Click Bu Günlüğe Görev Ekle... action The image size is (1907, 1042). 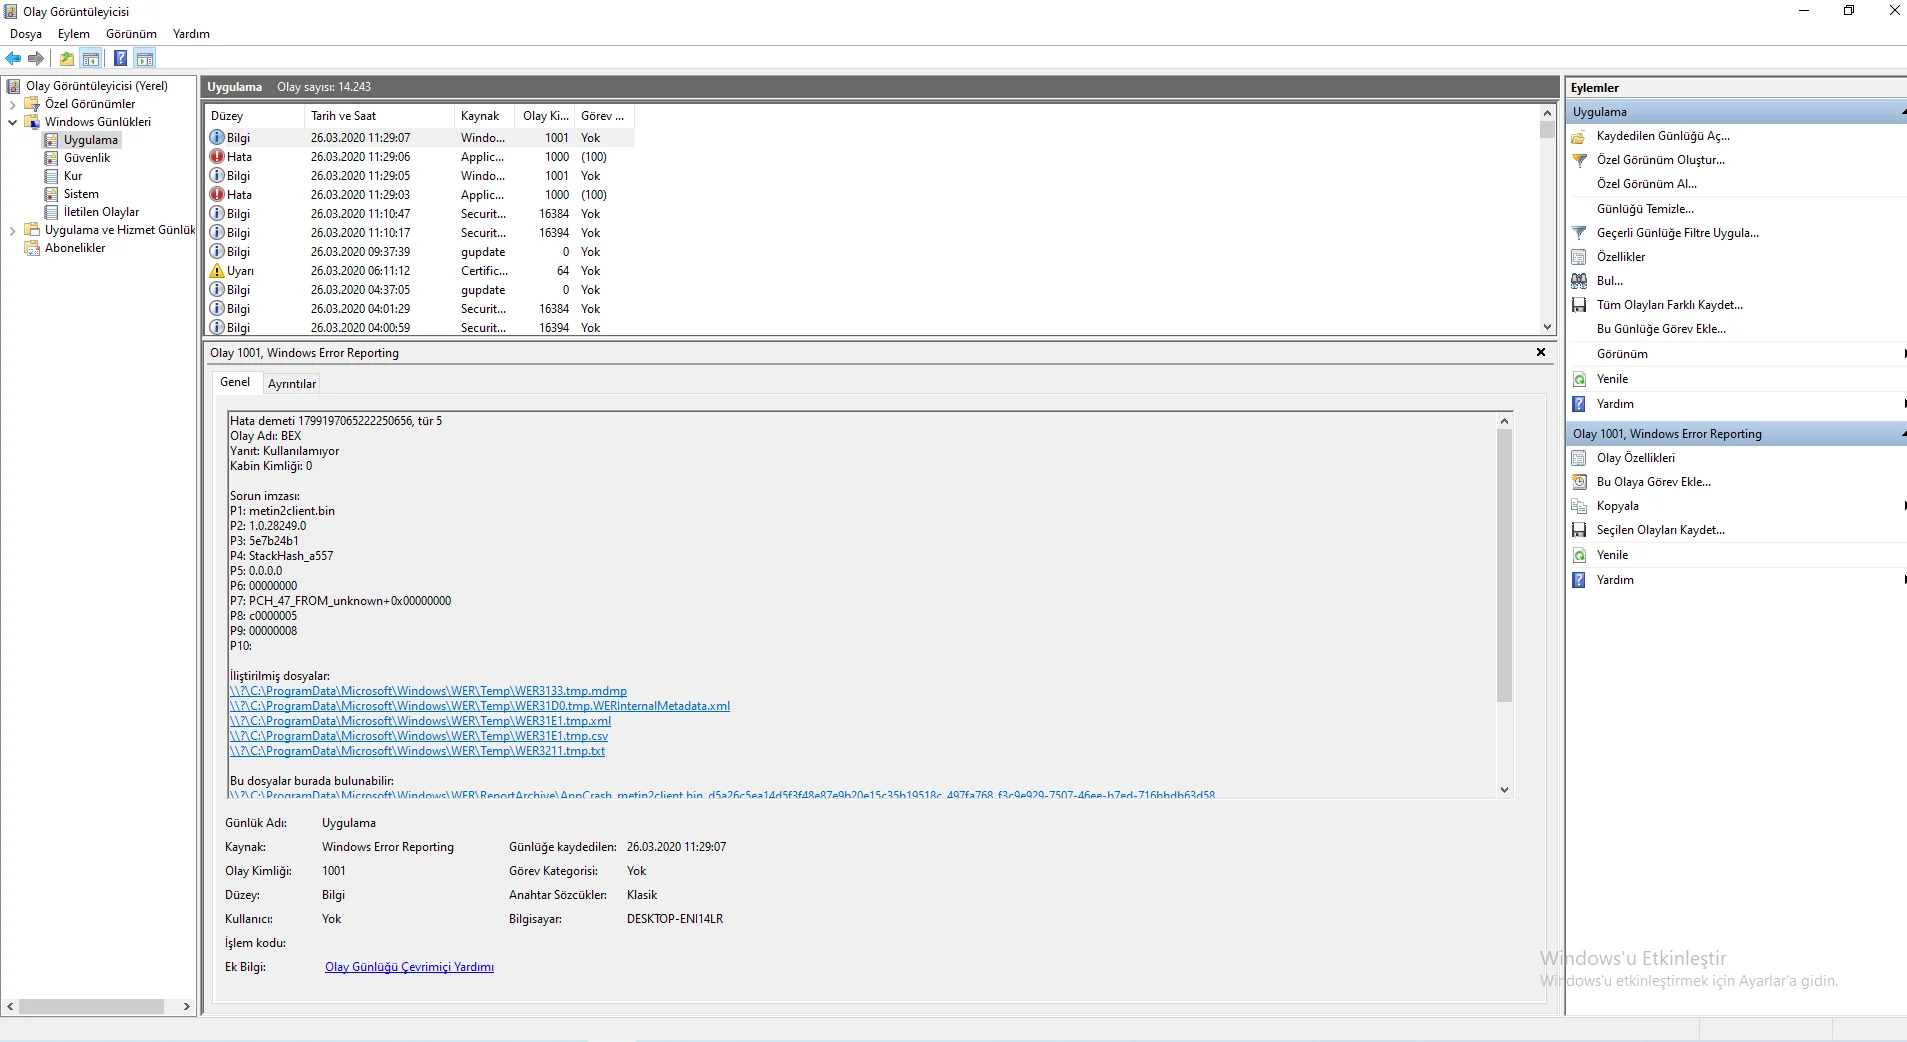(1661, 329)
